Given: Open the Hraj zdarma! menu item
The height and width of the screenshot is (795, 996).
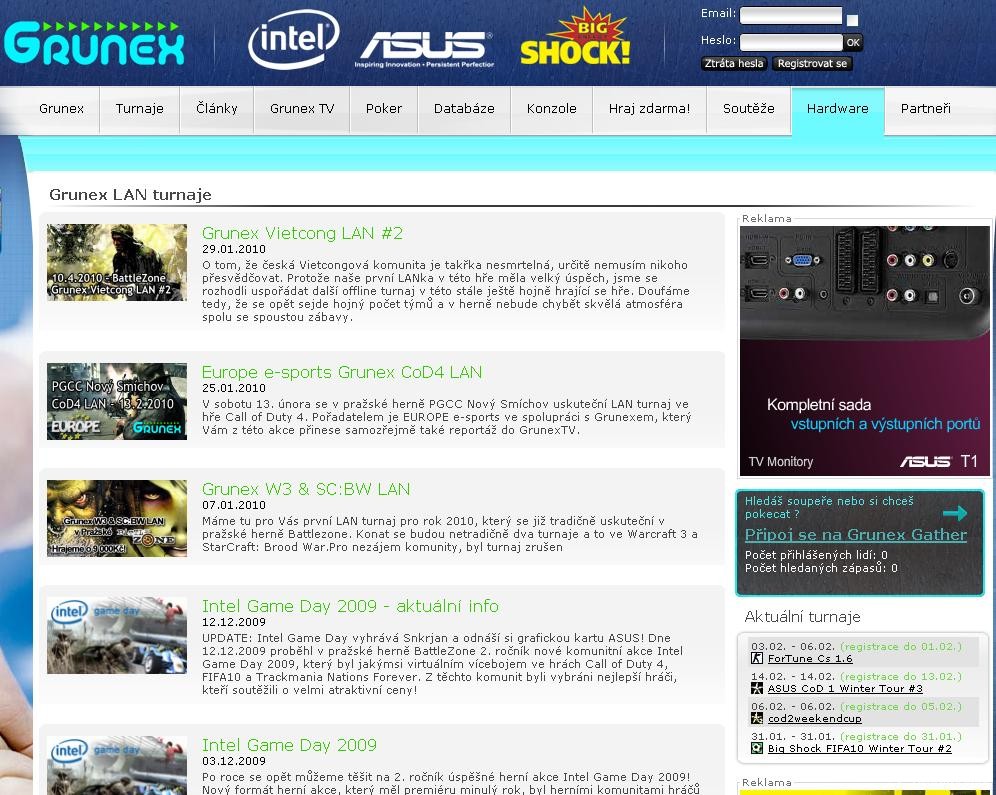Looking at the screenshot, I should (x=649, y=109).
